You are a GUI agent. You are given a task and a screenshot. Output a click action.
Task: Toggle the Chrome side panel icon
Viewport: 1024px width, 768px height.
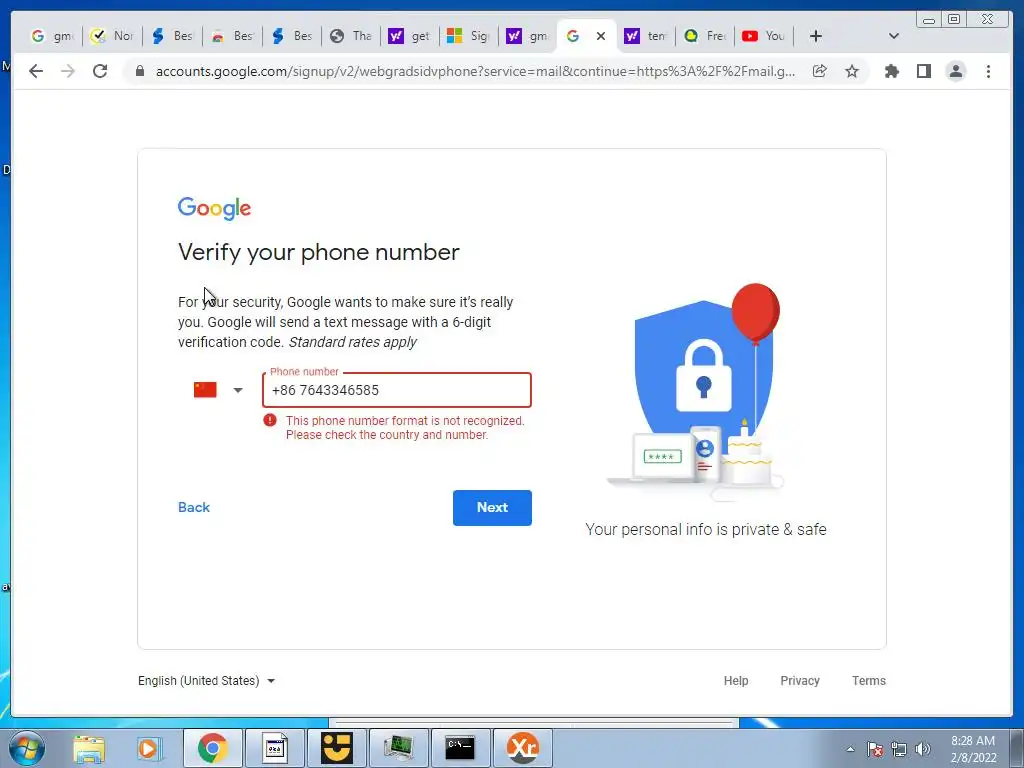click(x=923, y=71)
